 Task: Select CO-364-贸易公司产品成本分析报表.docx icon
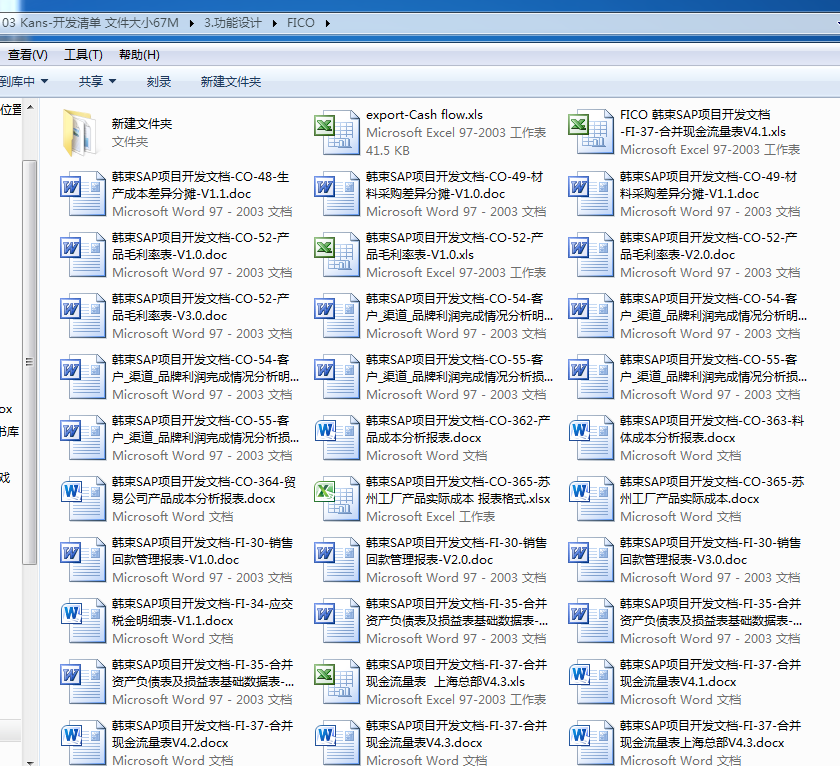82,499
